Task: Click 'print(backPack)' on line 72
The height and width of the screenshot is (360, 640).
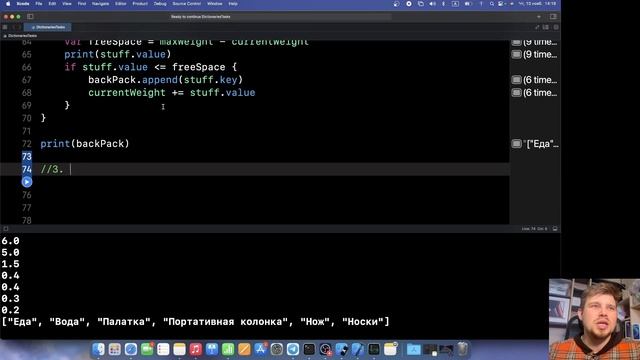Action: coord(84,144)
